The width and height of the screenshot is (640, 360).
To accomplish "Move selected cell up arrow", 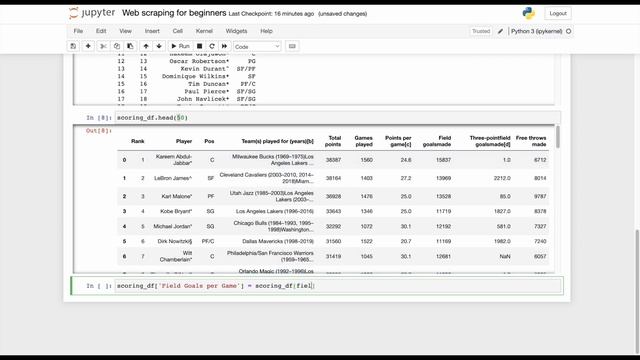I will pos(146,47).
